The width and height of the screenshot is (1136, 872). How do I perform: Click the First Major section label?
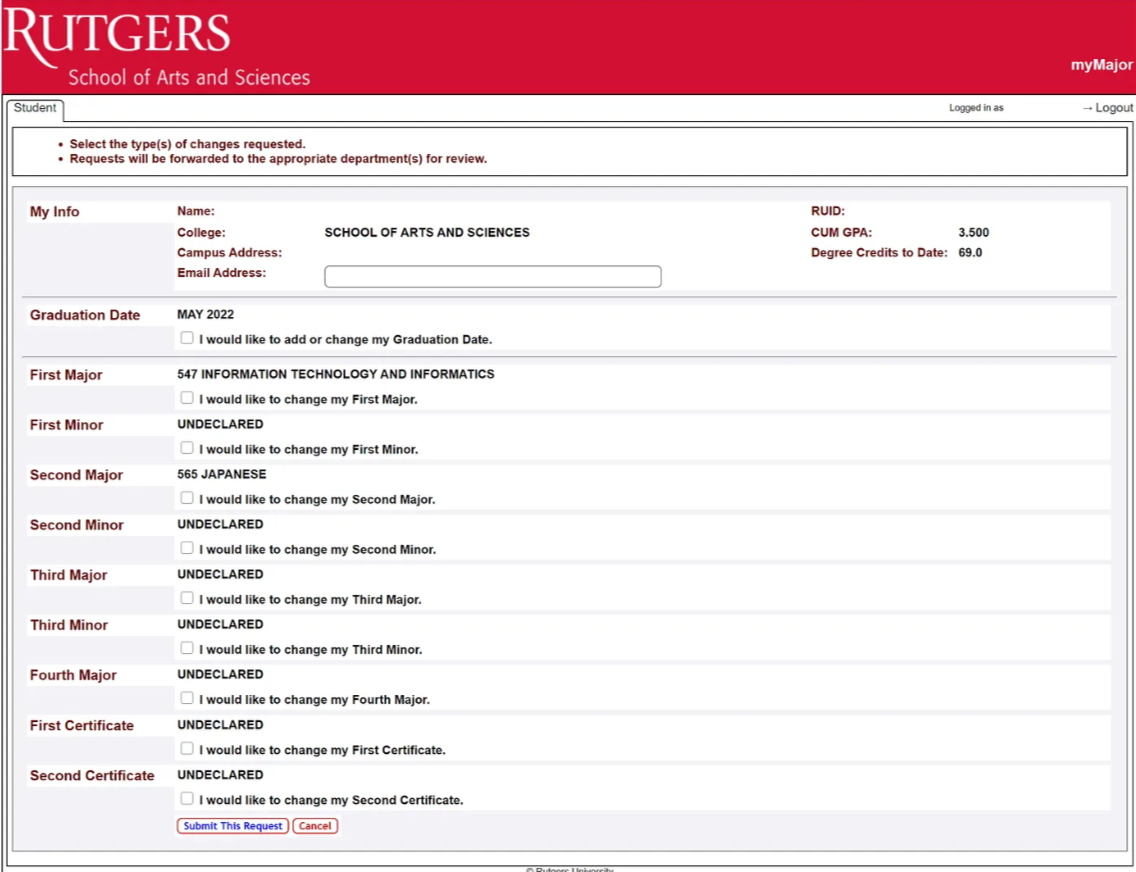[x=66, y=375]
